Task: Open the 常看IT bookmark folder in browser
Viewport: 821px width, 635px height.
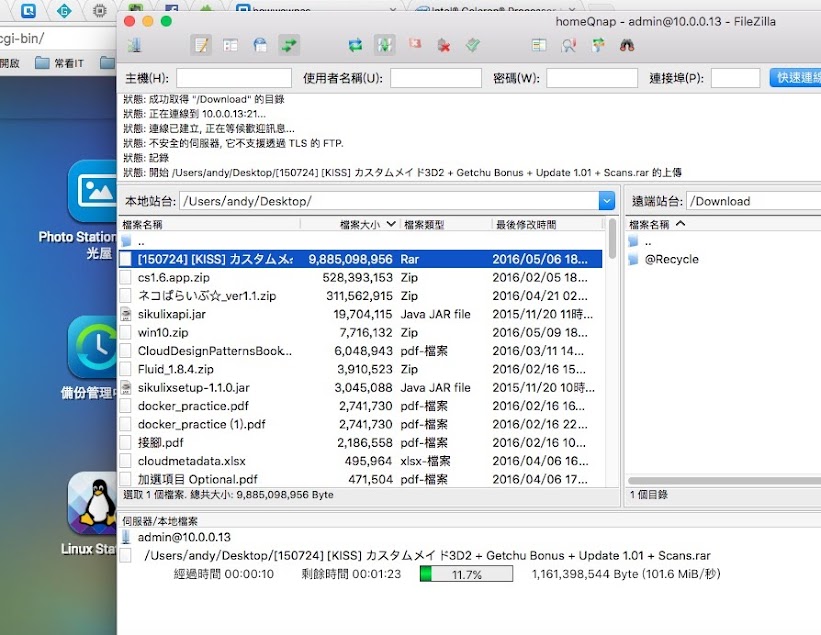Action: (59, 63)
